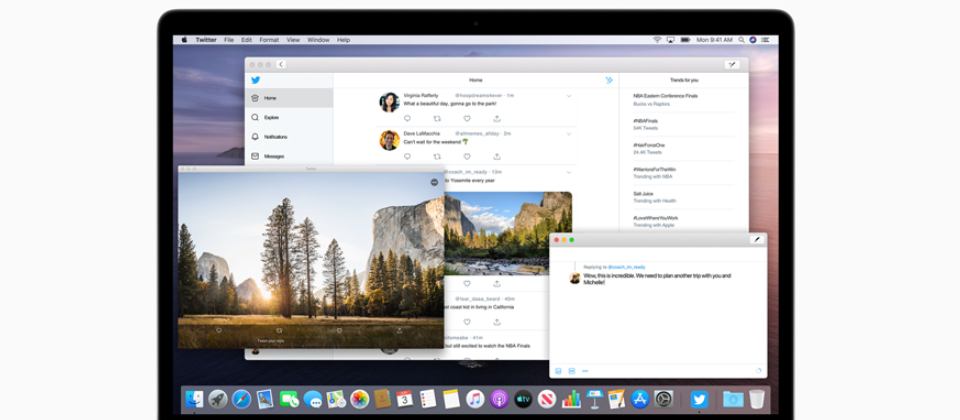Open the Help menu
Image resolution: width=960 pixels, height=420 pixels.
coord(343,40)
